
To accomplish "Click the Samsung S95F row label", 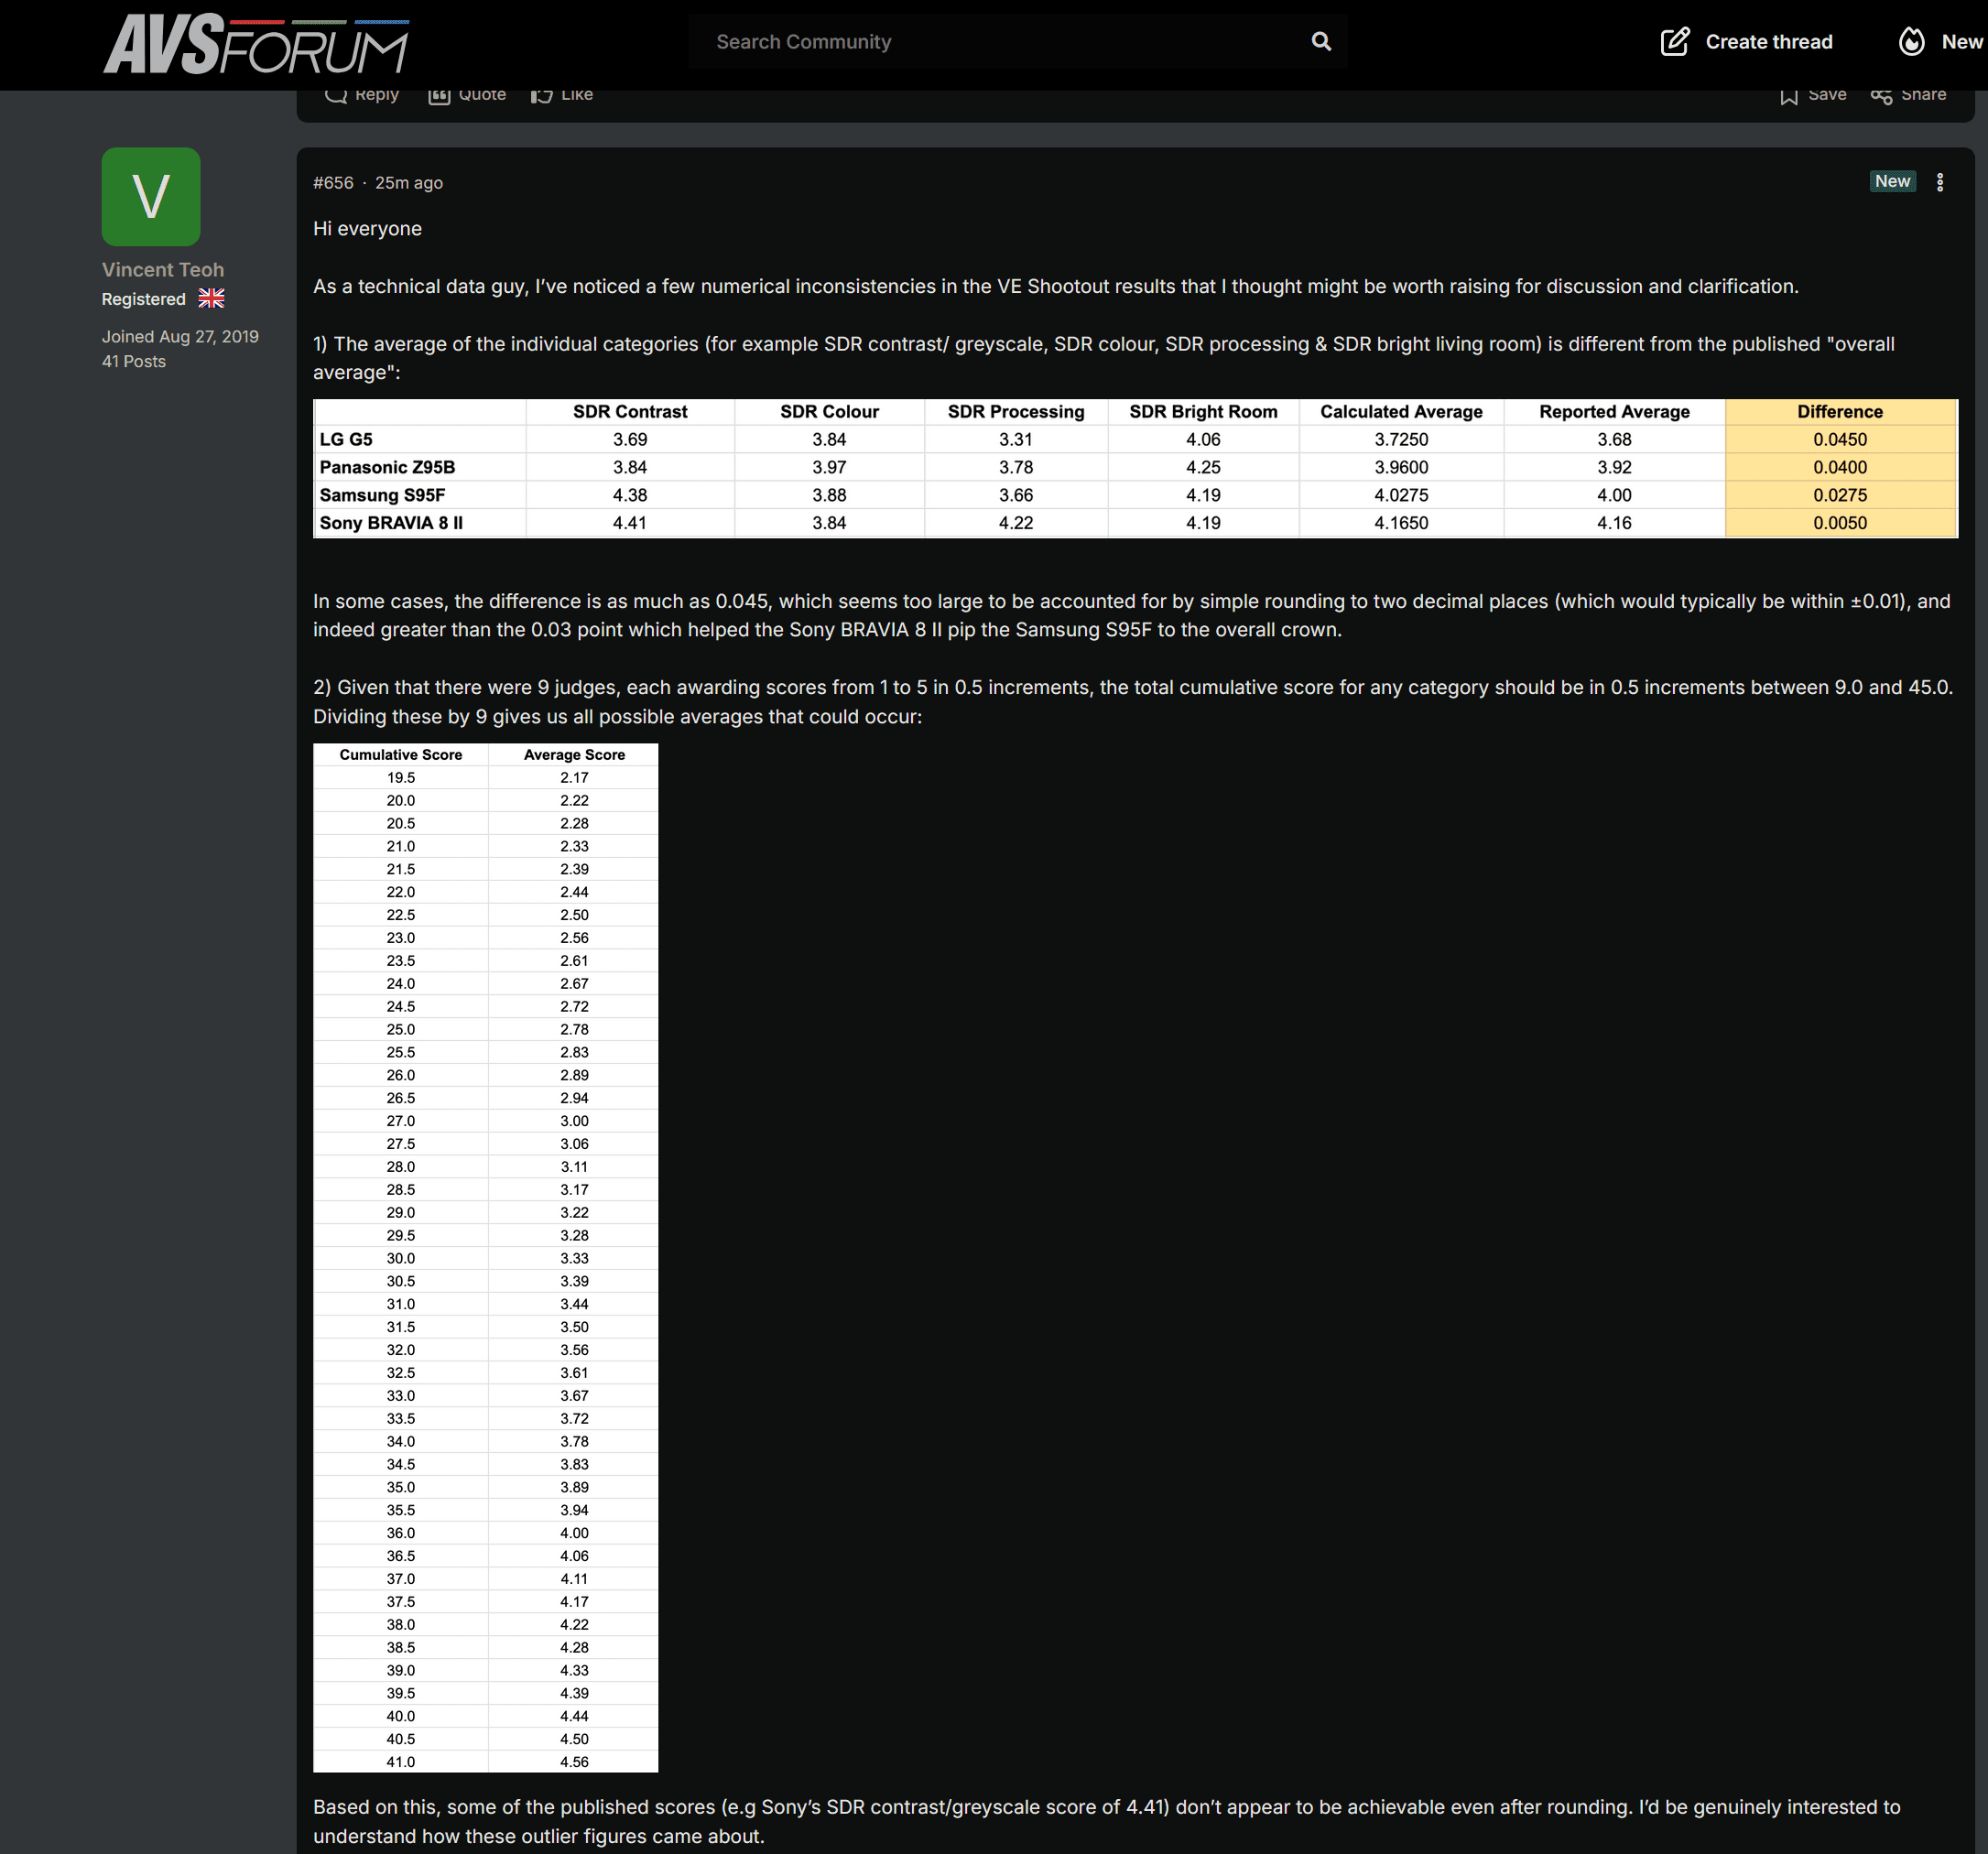I will (x=382, y=495).
